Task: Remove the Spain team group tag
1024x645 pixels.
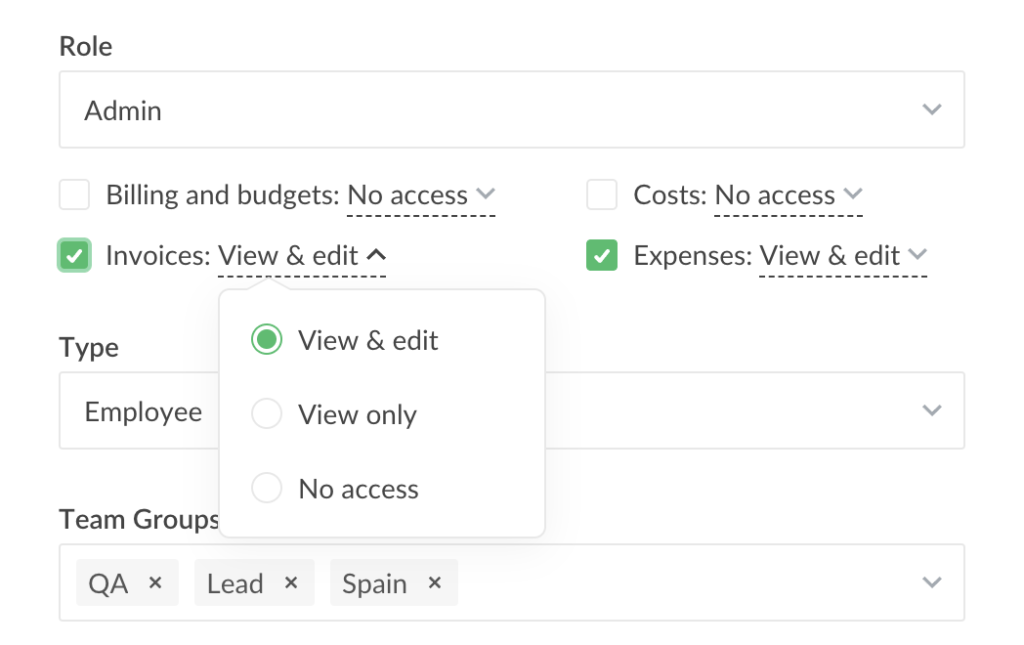Action: tap(434, 583)
